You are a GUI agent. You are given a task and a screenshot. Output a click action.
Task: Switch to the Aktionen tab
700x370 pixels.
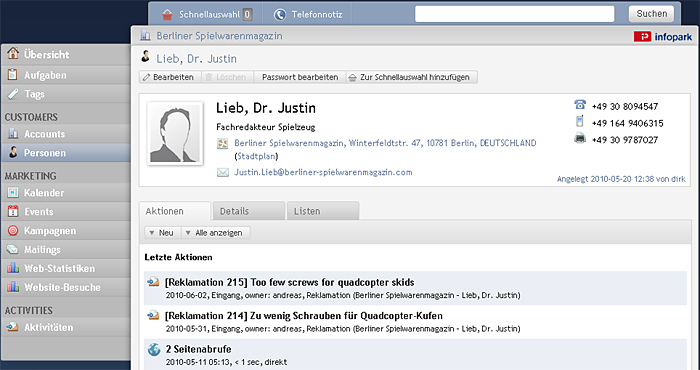point(175,211)
